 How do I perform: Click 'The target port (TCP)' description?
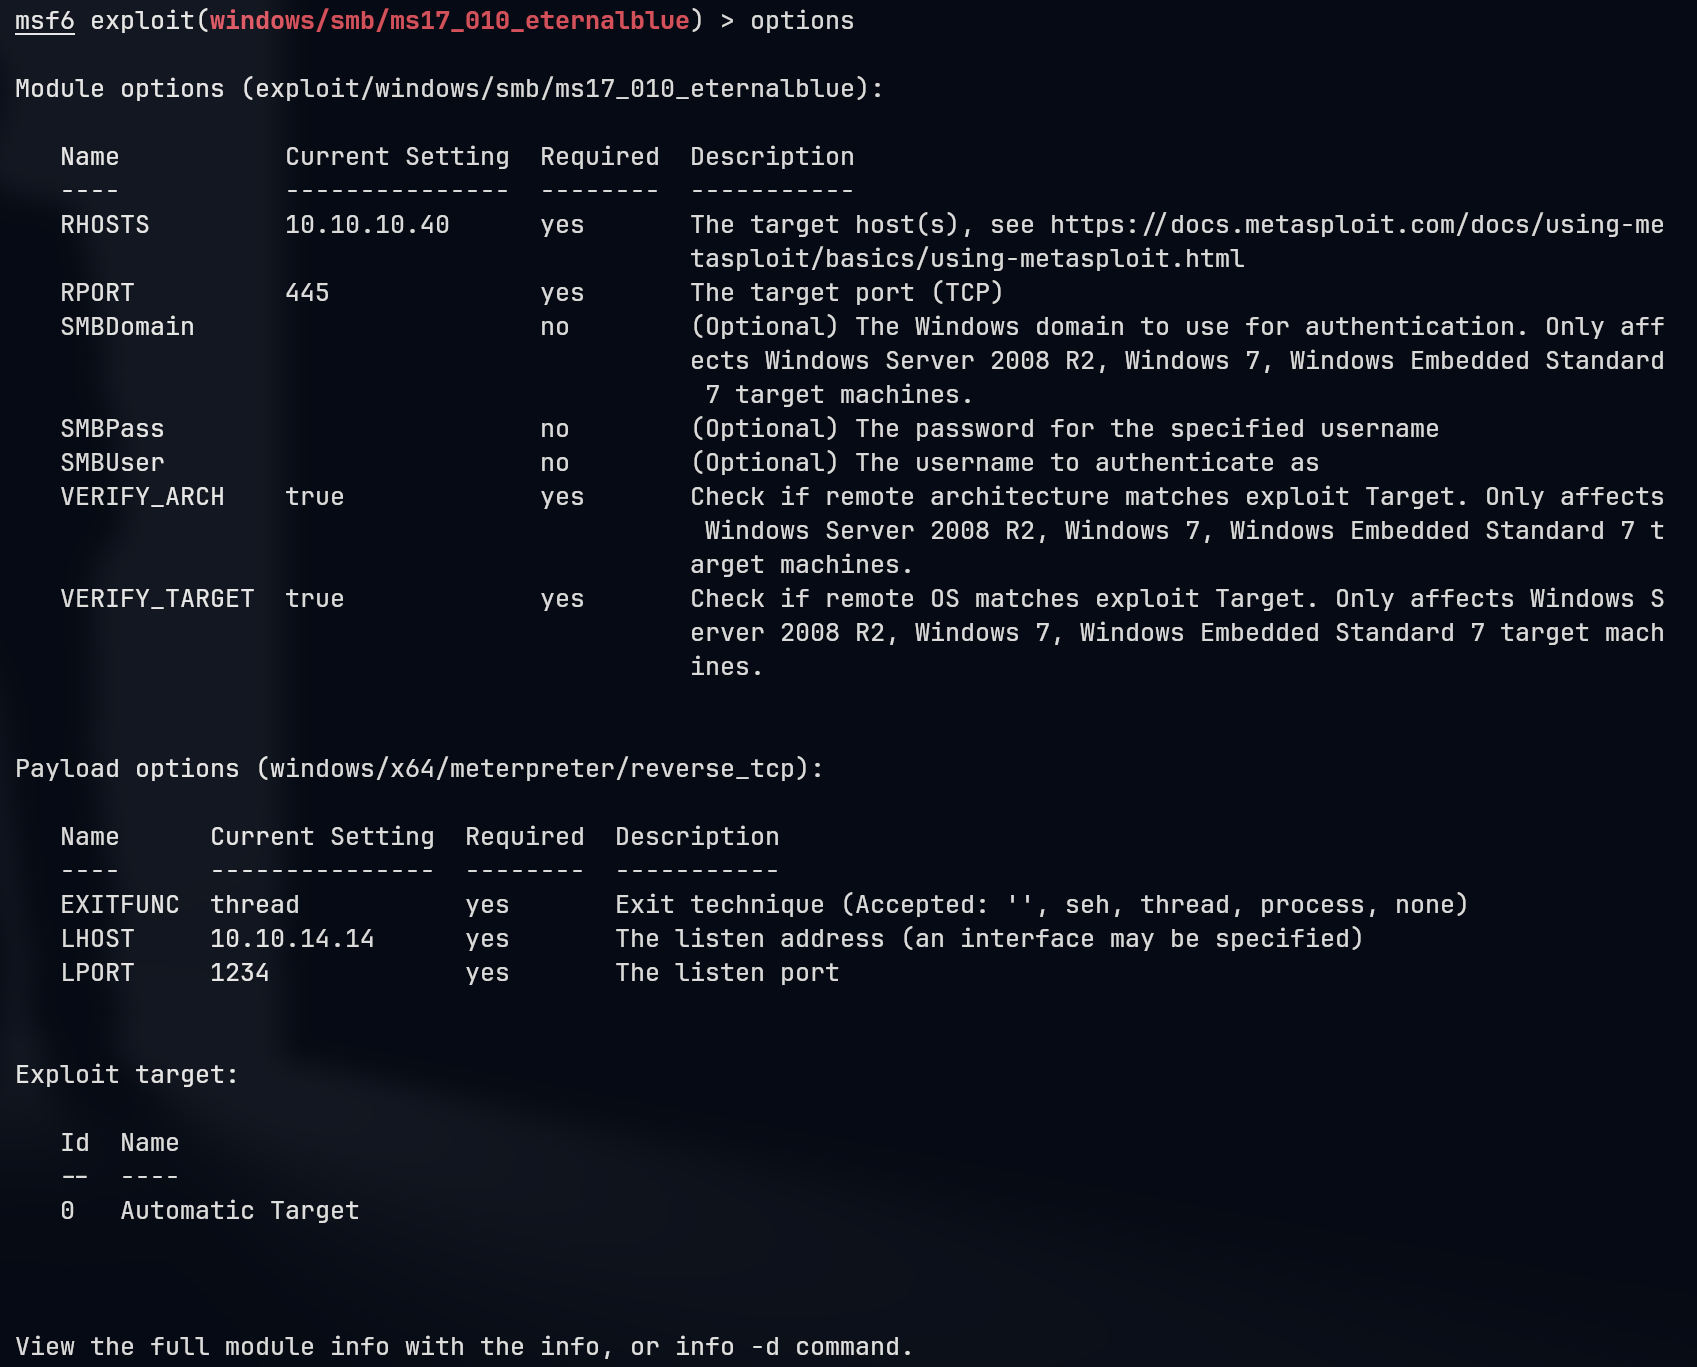(x=847, y=293)
